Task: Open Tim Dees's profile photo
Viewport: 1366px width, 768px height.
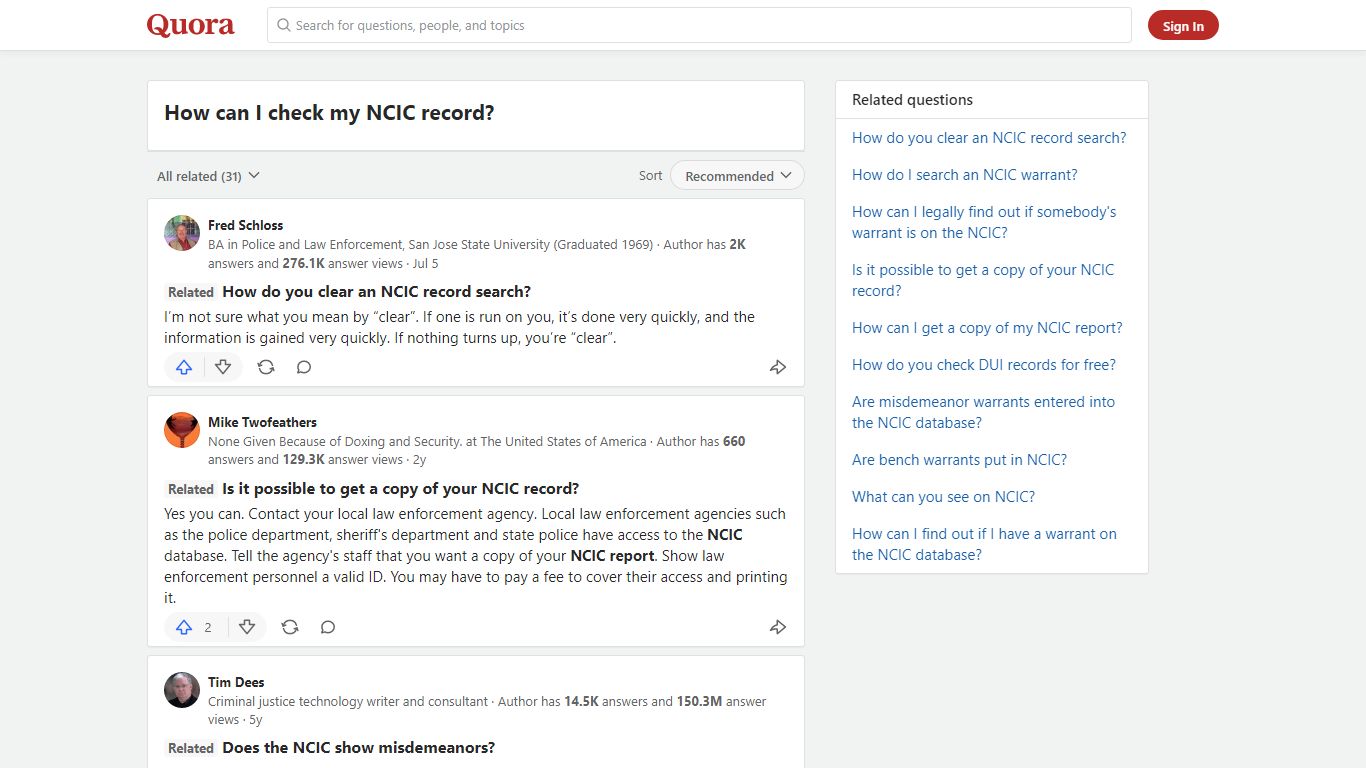Action: click(x=182, y=690)
